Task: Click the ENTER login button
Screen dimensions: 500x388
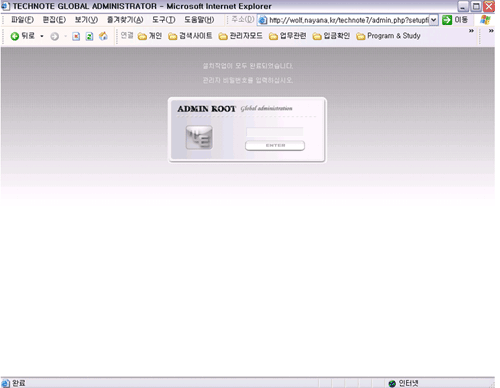Action: [275, 146]
